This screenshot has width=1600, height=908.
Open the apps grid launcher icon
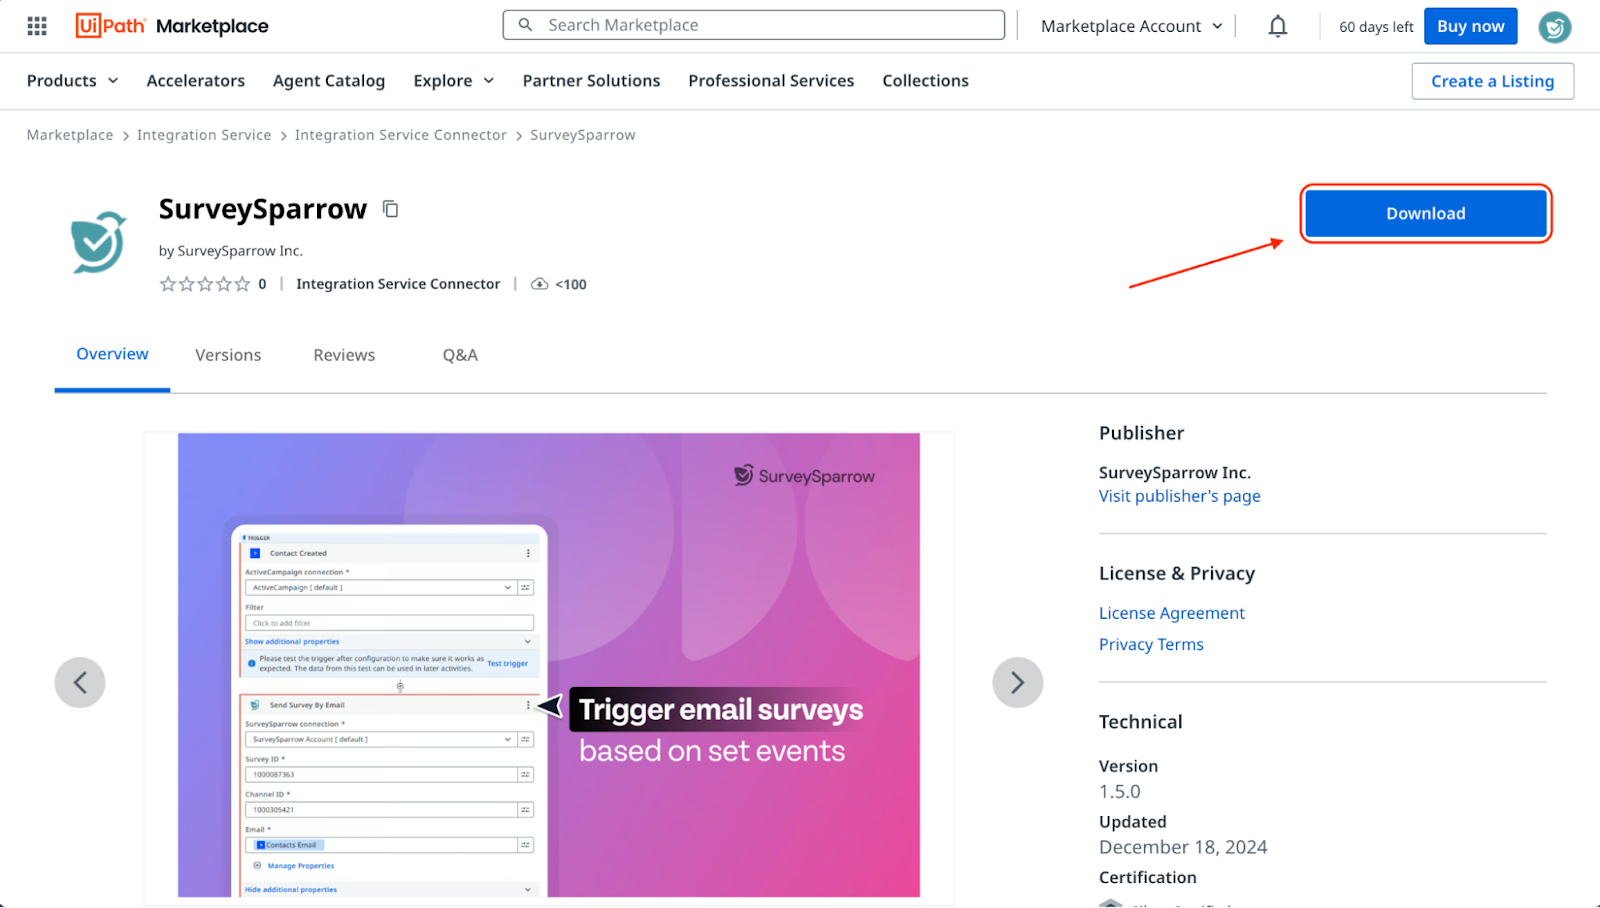[37, 26]
